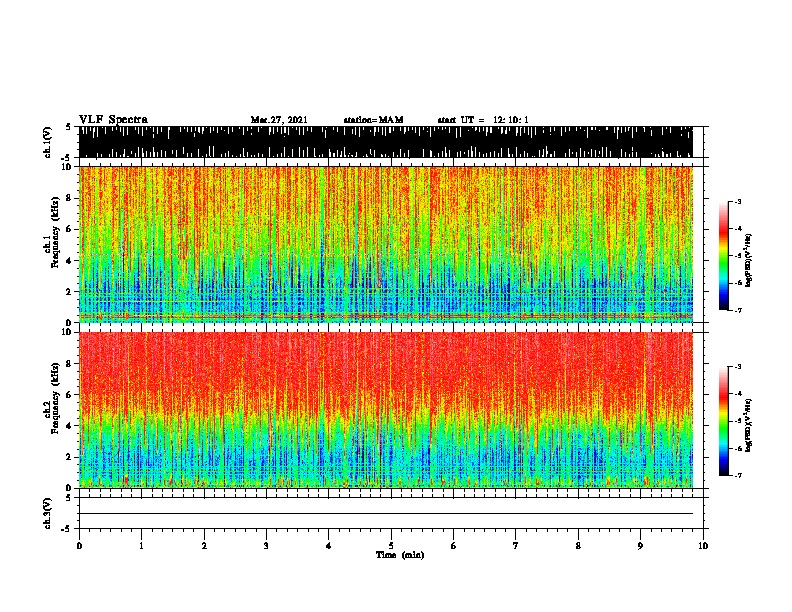Screen dimensions: 792x612
Task: Click time axis tick label "9"
Action: pos(640,546)
